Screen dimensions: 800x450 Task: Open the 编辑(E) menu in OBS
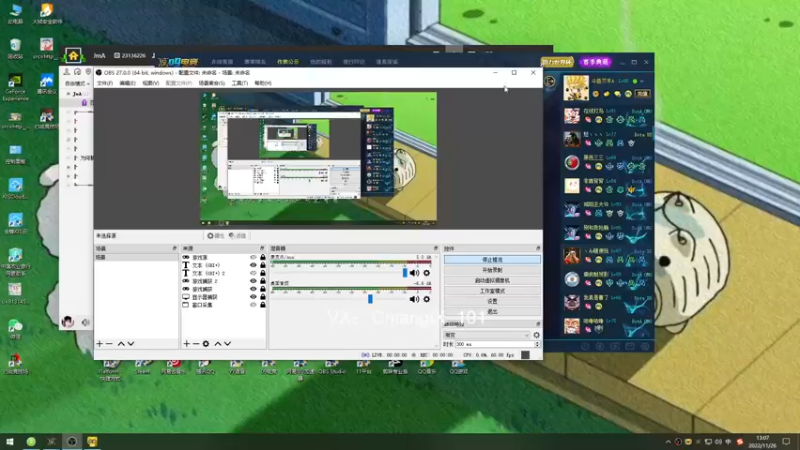(x=128, y=83)
